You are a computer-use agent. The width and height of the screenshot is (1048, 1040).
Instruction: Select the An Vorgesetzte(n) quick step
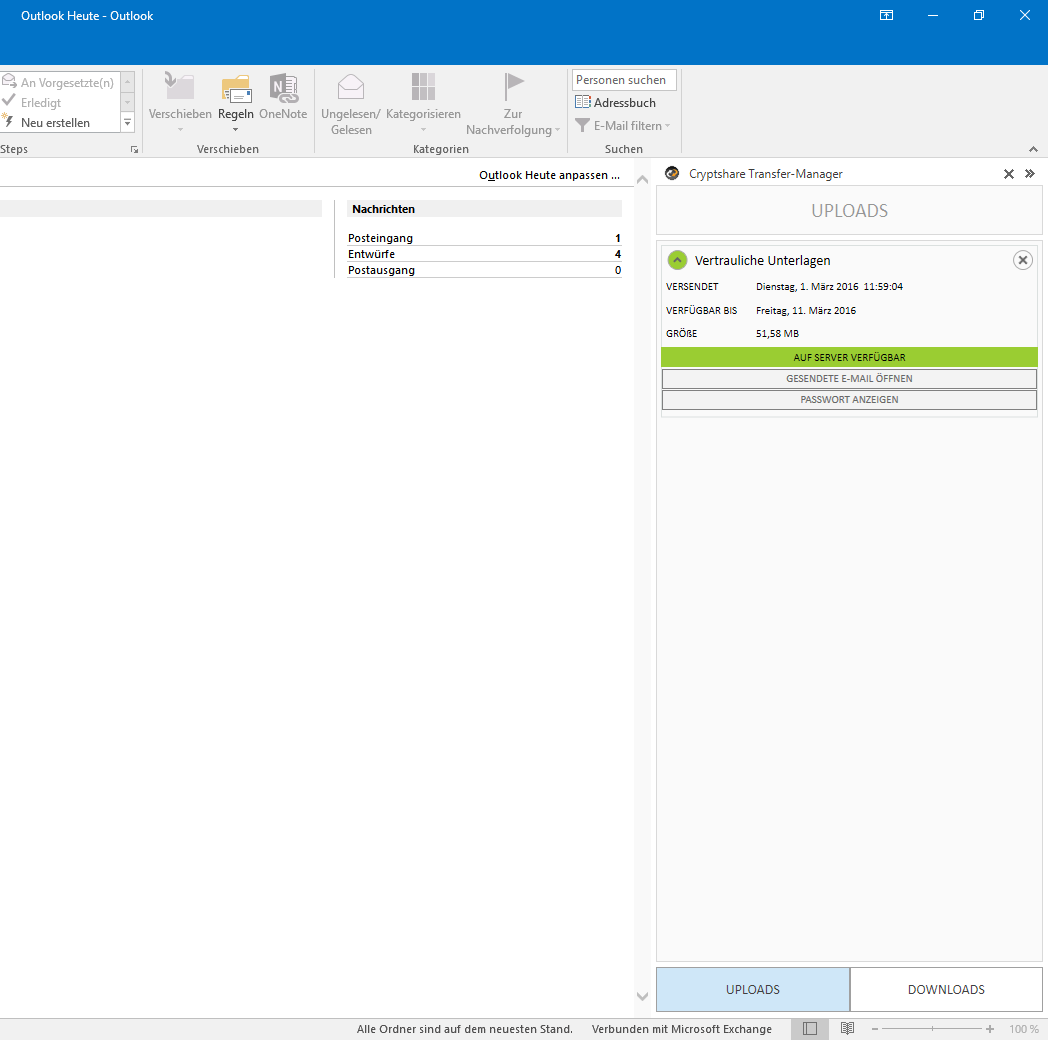coord(59,82)
